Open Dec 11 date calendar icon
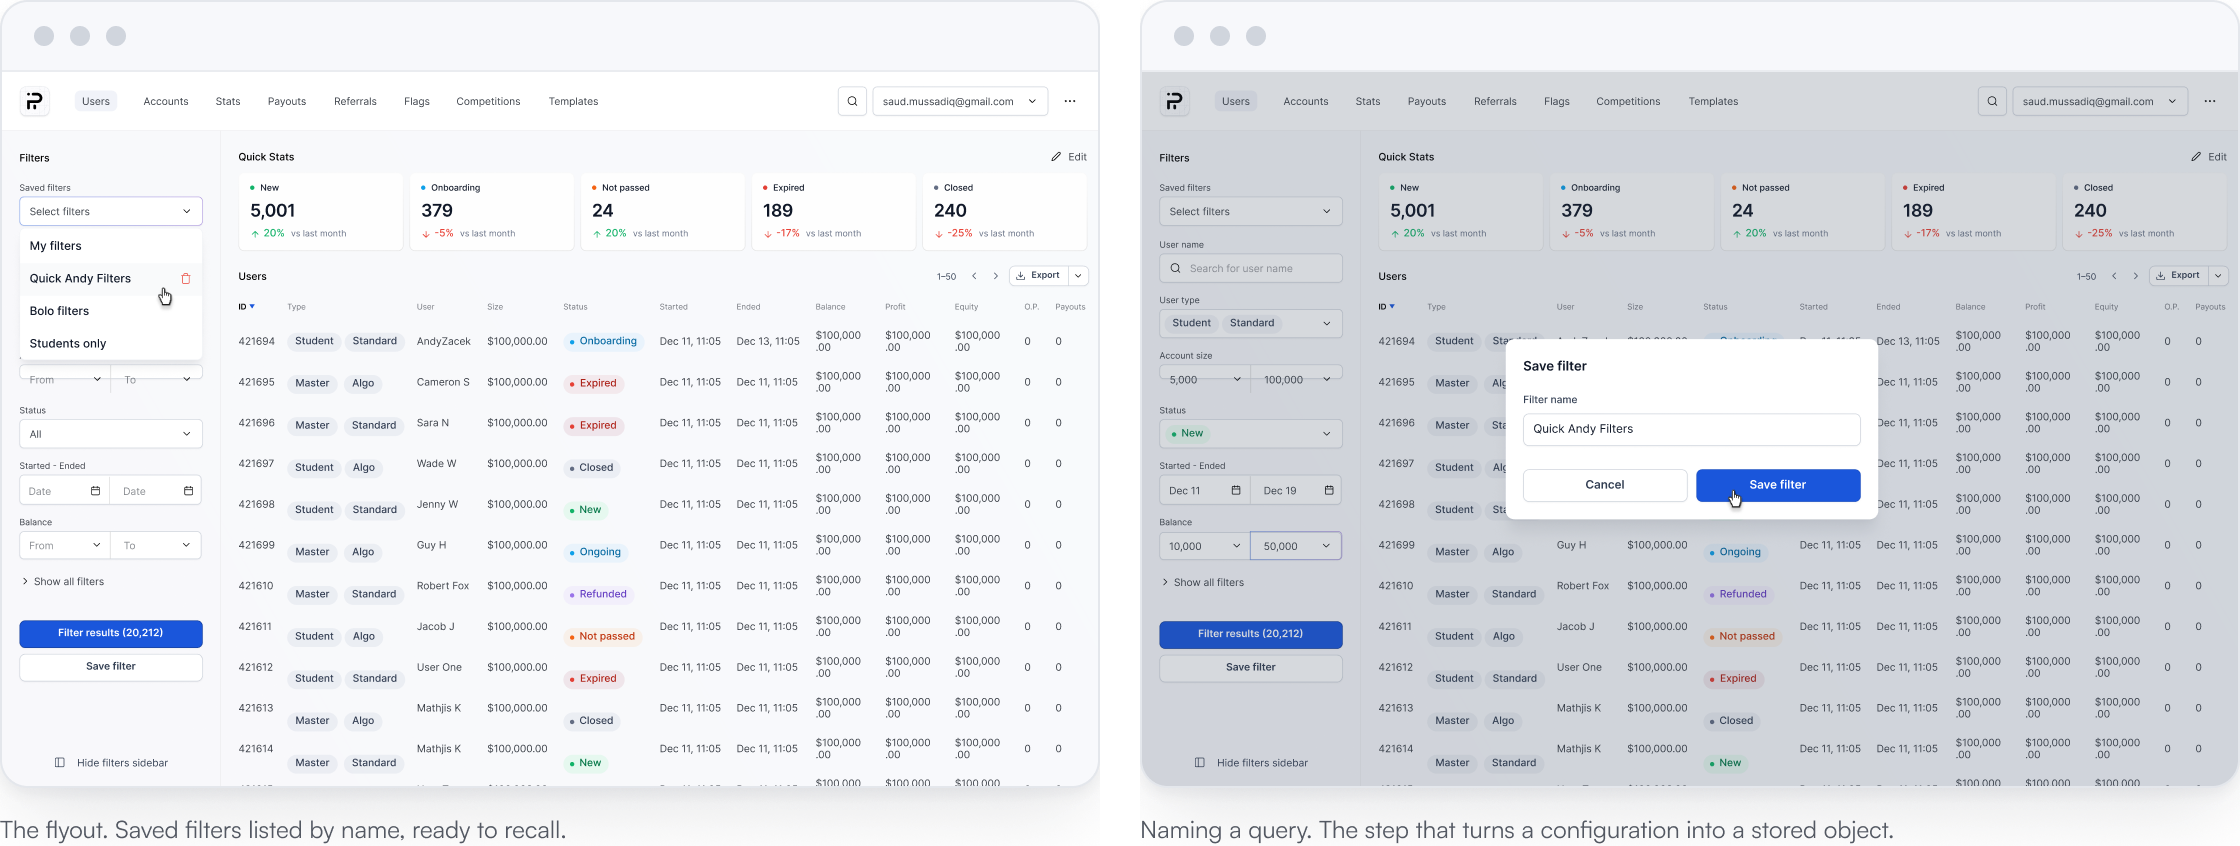 coord(1236,491)
